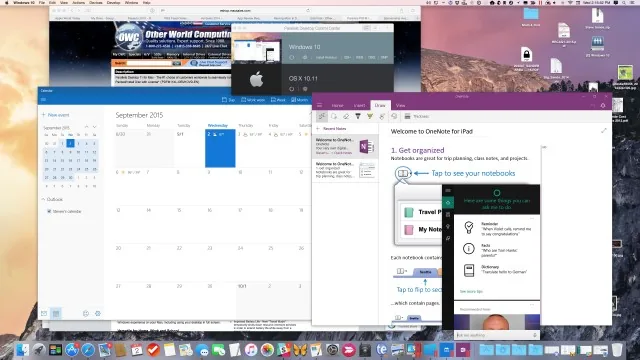
Task: Switch to the Home tab in OneNote
Action: tap(337, 105)
